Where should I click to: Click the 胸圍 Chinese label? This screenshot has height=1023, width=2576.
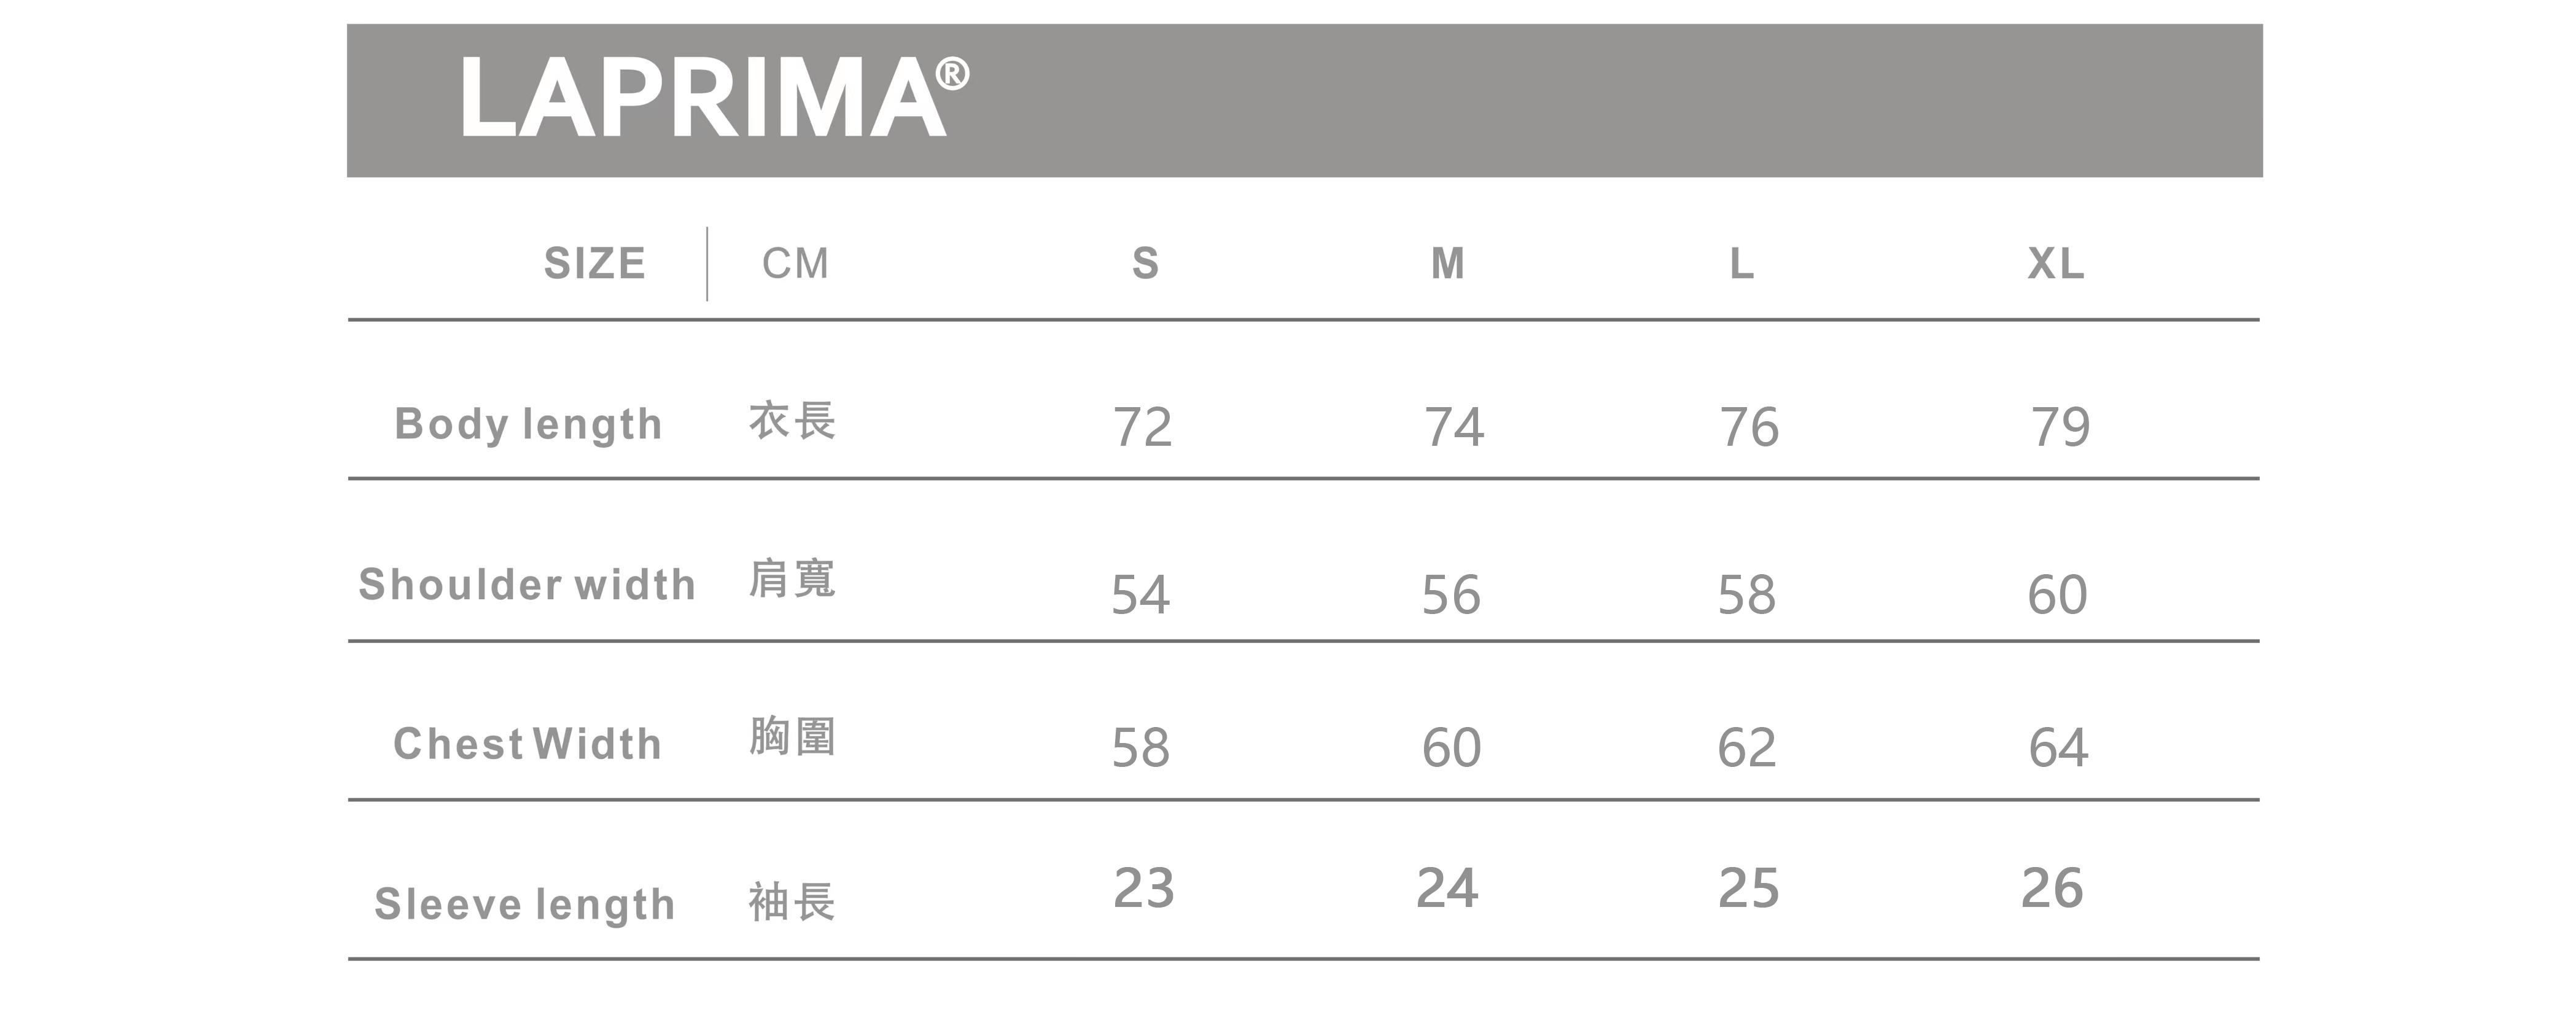[x=792, y=738]
